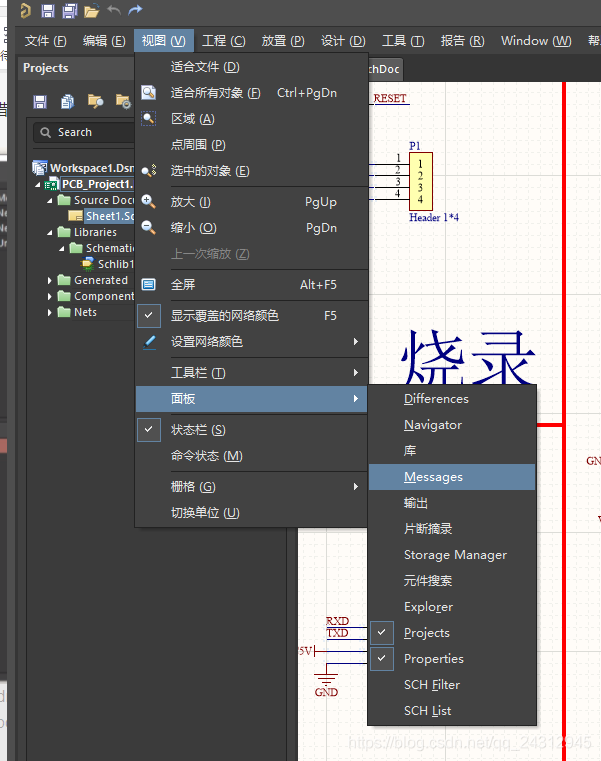601x761 pixels.
Task: Click the 选中的对象 selected objects icon
Action: 149,170
